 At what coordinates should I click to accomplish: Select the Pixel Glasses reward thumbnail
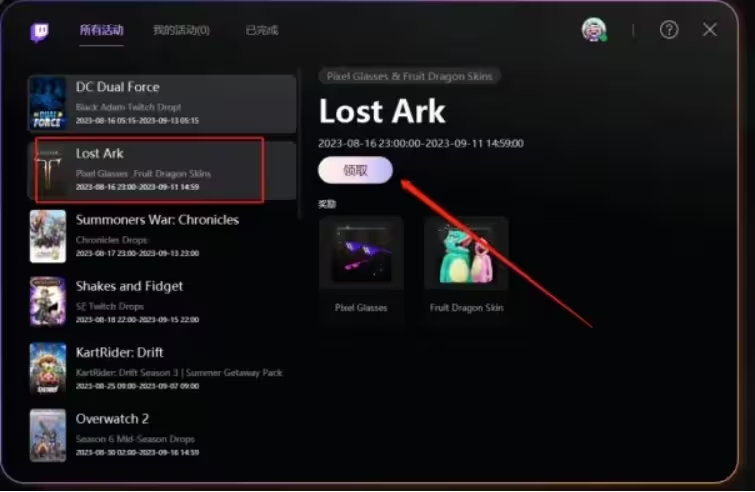click(x=361, y=254)
